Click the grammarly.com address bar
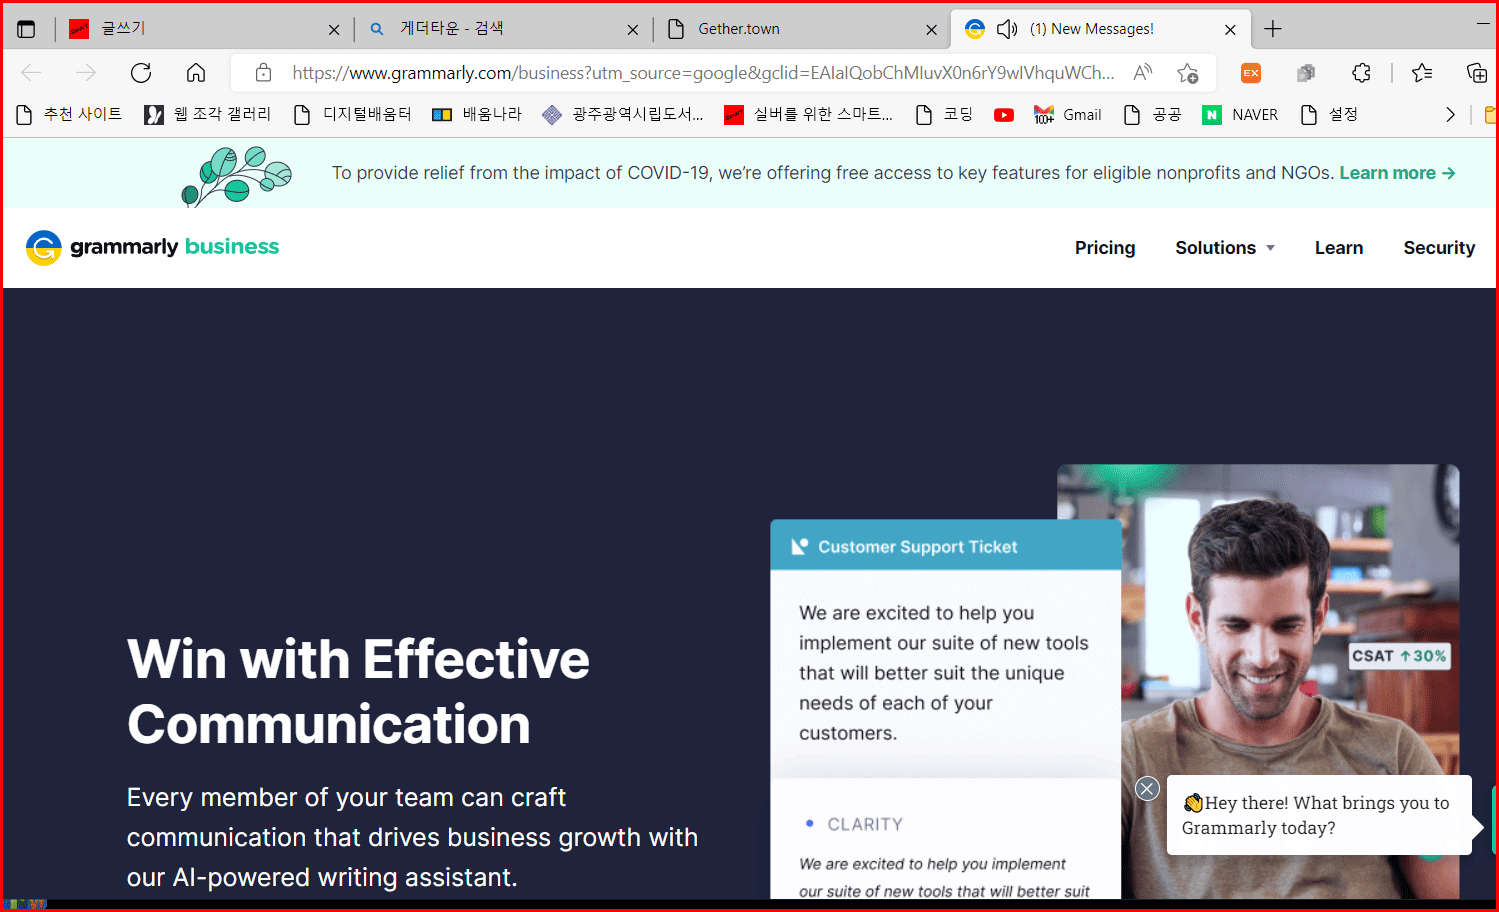This screenshot has height=912, width=1499. (703, 73)
